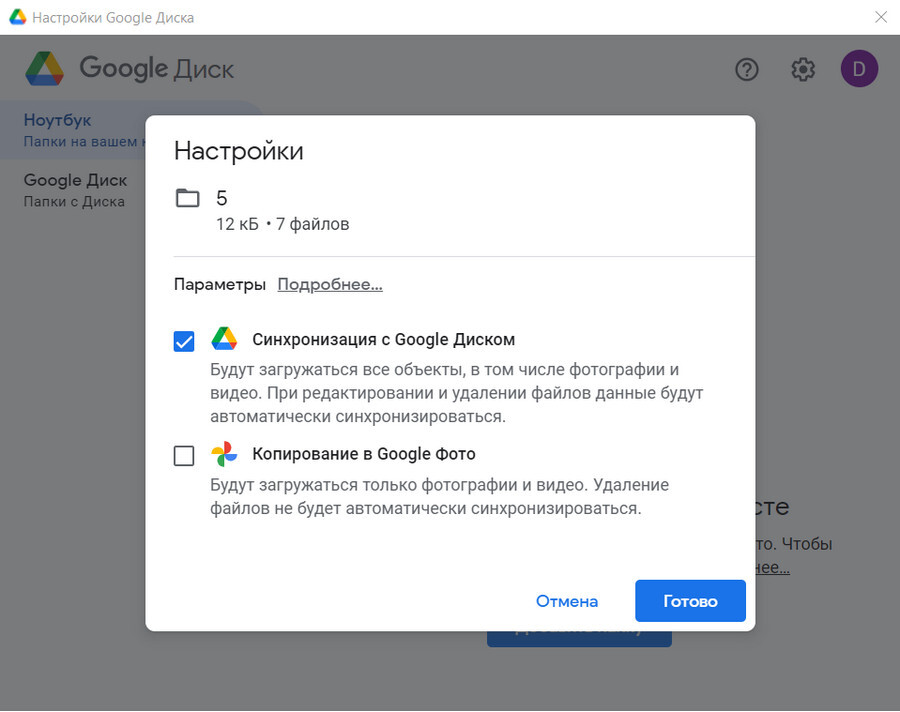Open the settings gear icon
Viewport: 900px width, 712px height.
(x=803, y=69)
